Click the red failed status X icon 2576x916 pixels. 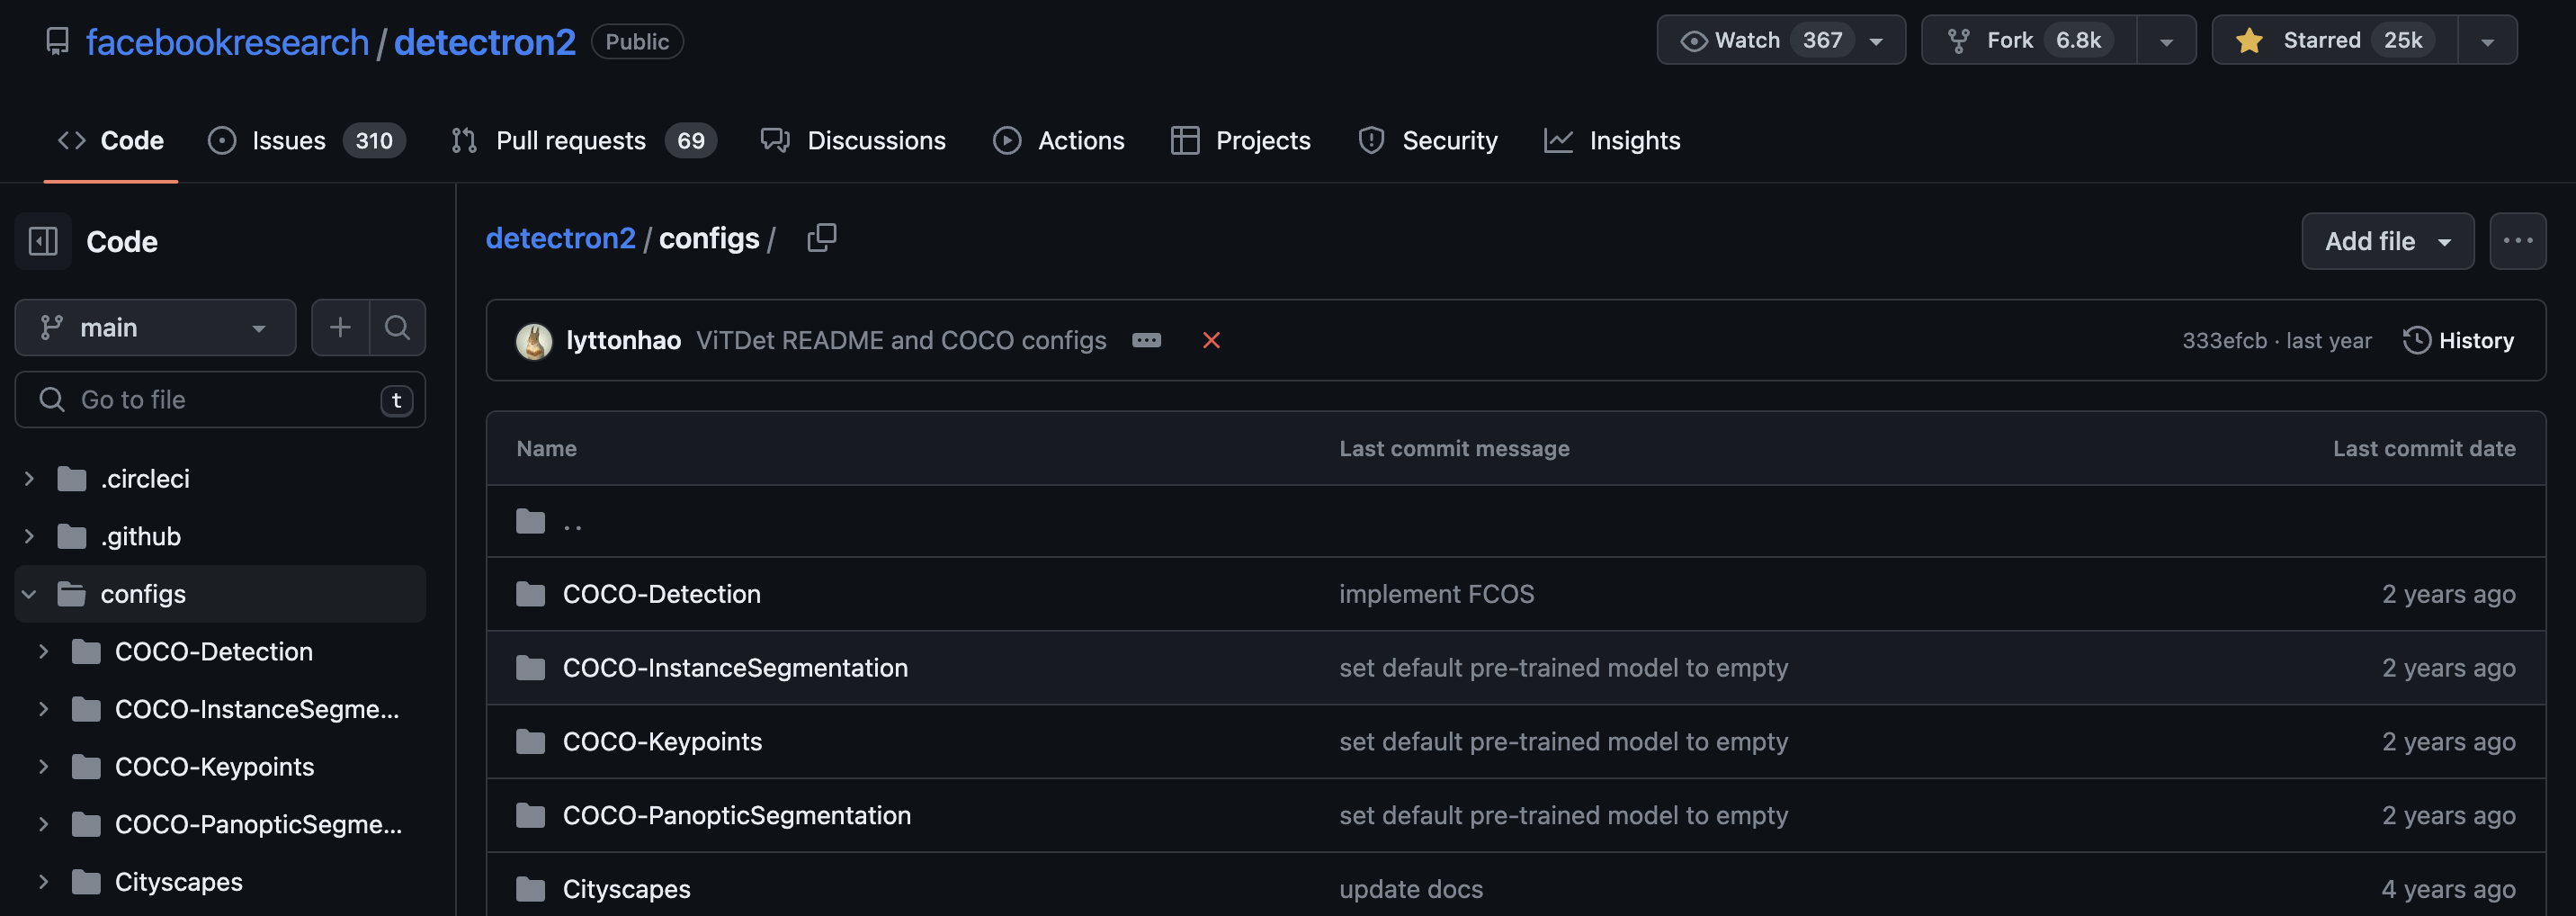tap(1211, 340)
